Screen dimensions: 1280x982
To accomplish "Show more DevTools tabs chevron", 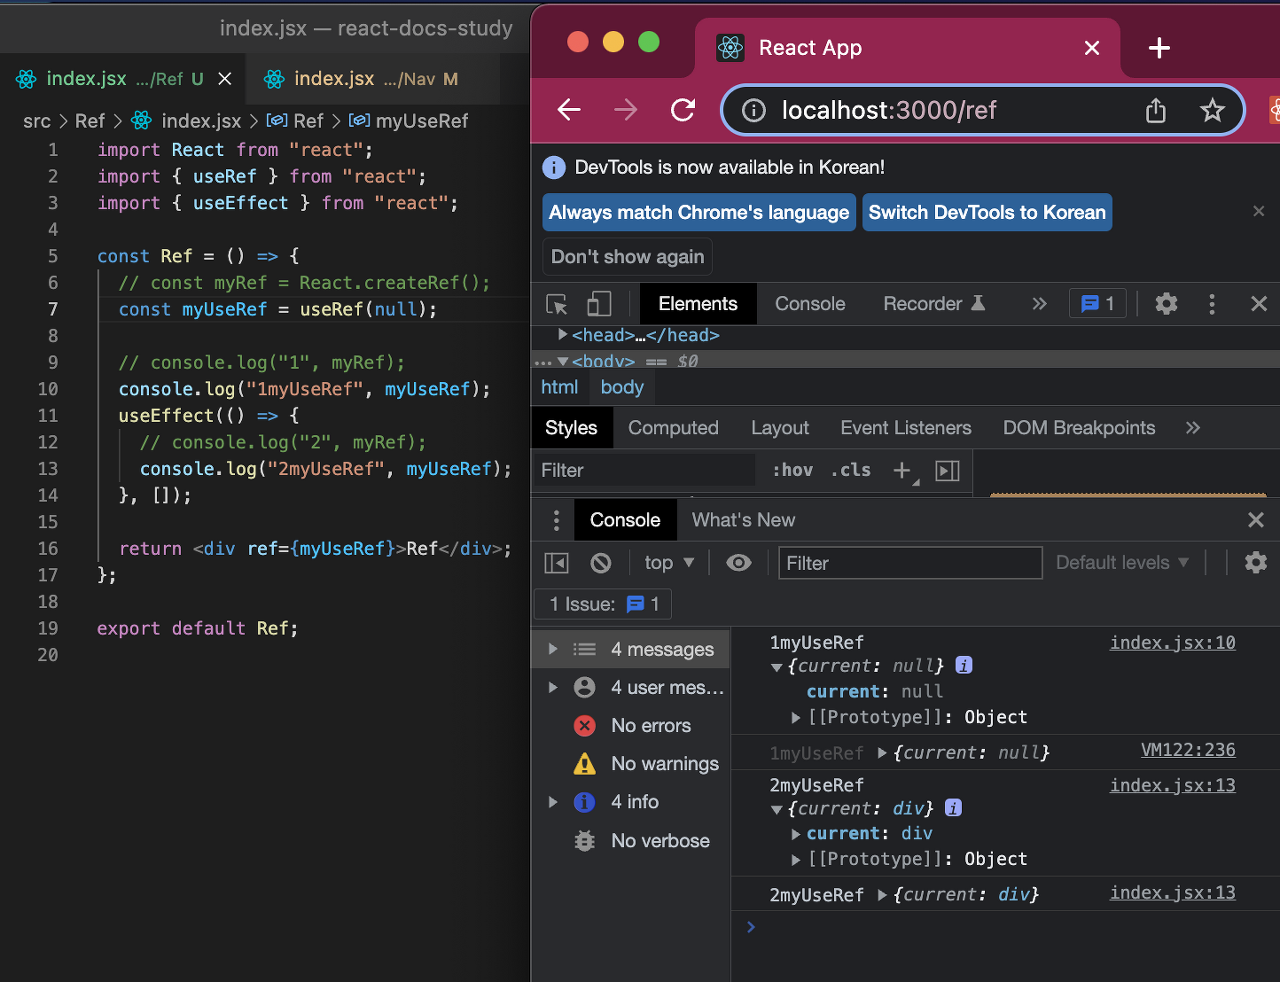I will coord(1039,304).
